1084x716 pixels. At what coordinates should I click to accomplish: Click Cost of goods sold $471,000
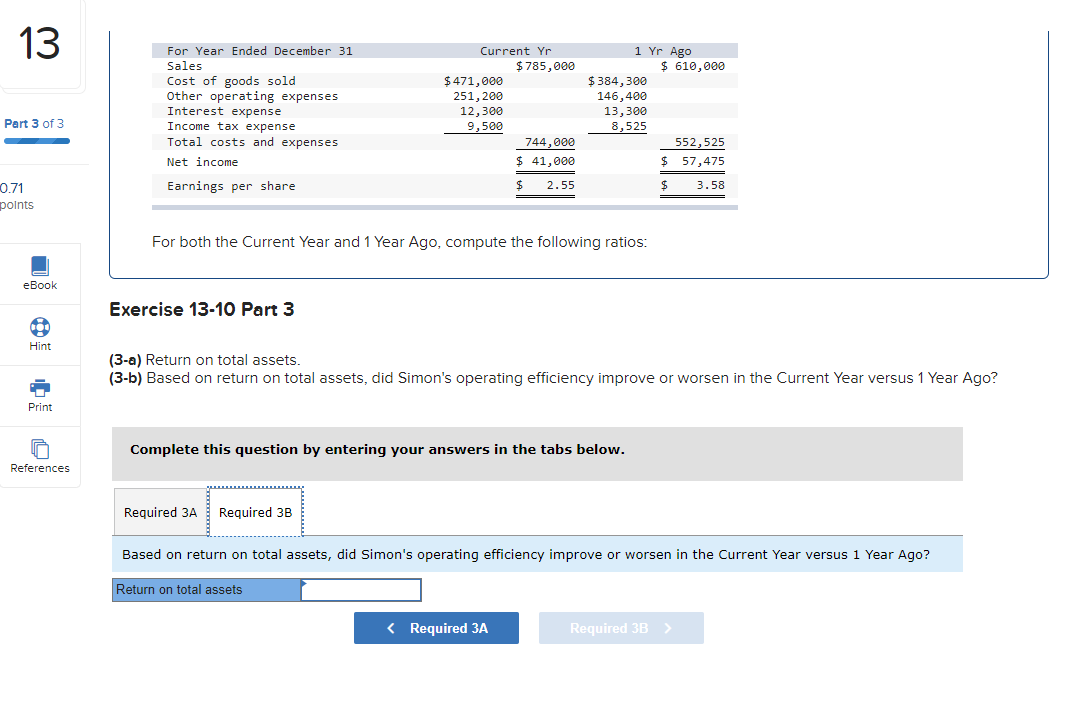coord(473,82)
